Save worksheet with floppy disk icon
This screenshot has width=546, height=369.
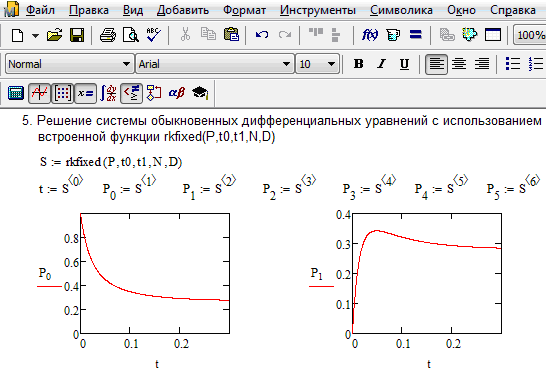click(77, 35)
